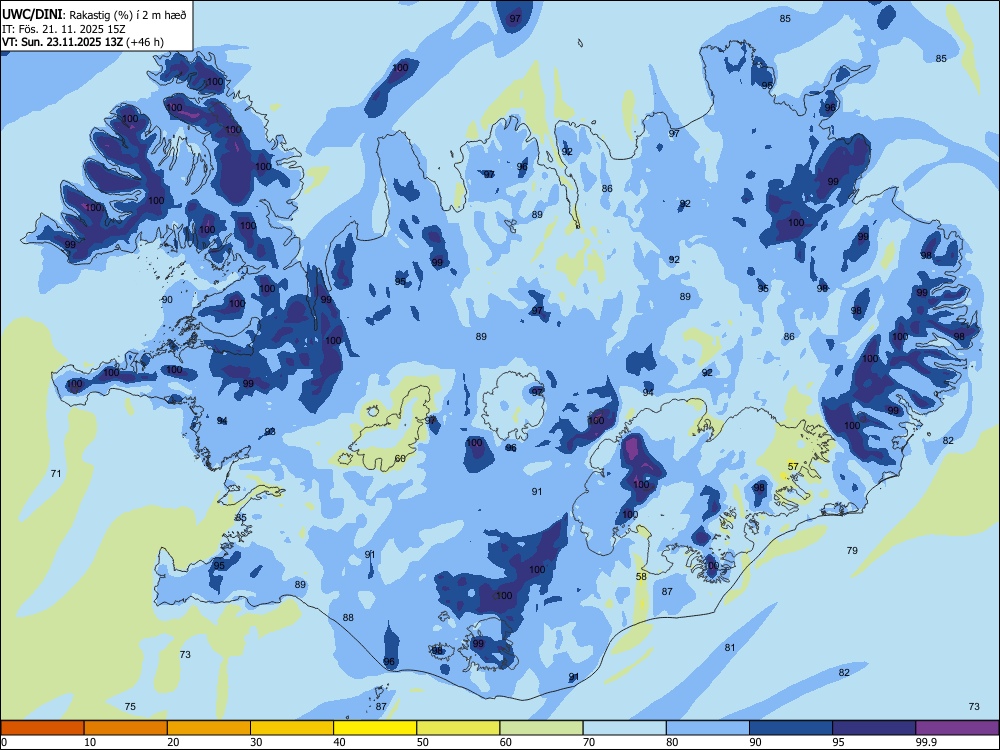This screenshot has height=750, width=1000.
Task: Click the dark orange 0–10 legend swatch
Action: point(43,728)
